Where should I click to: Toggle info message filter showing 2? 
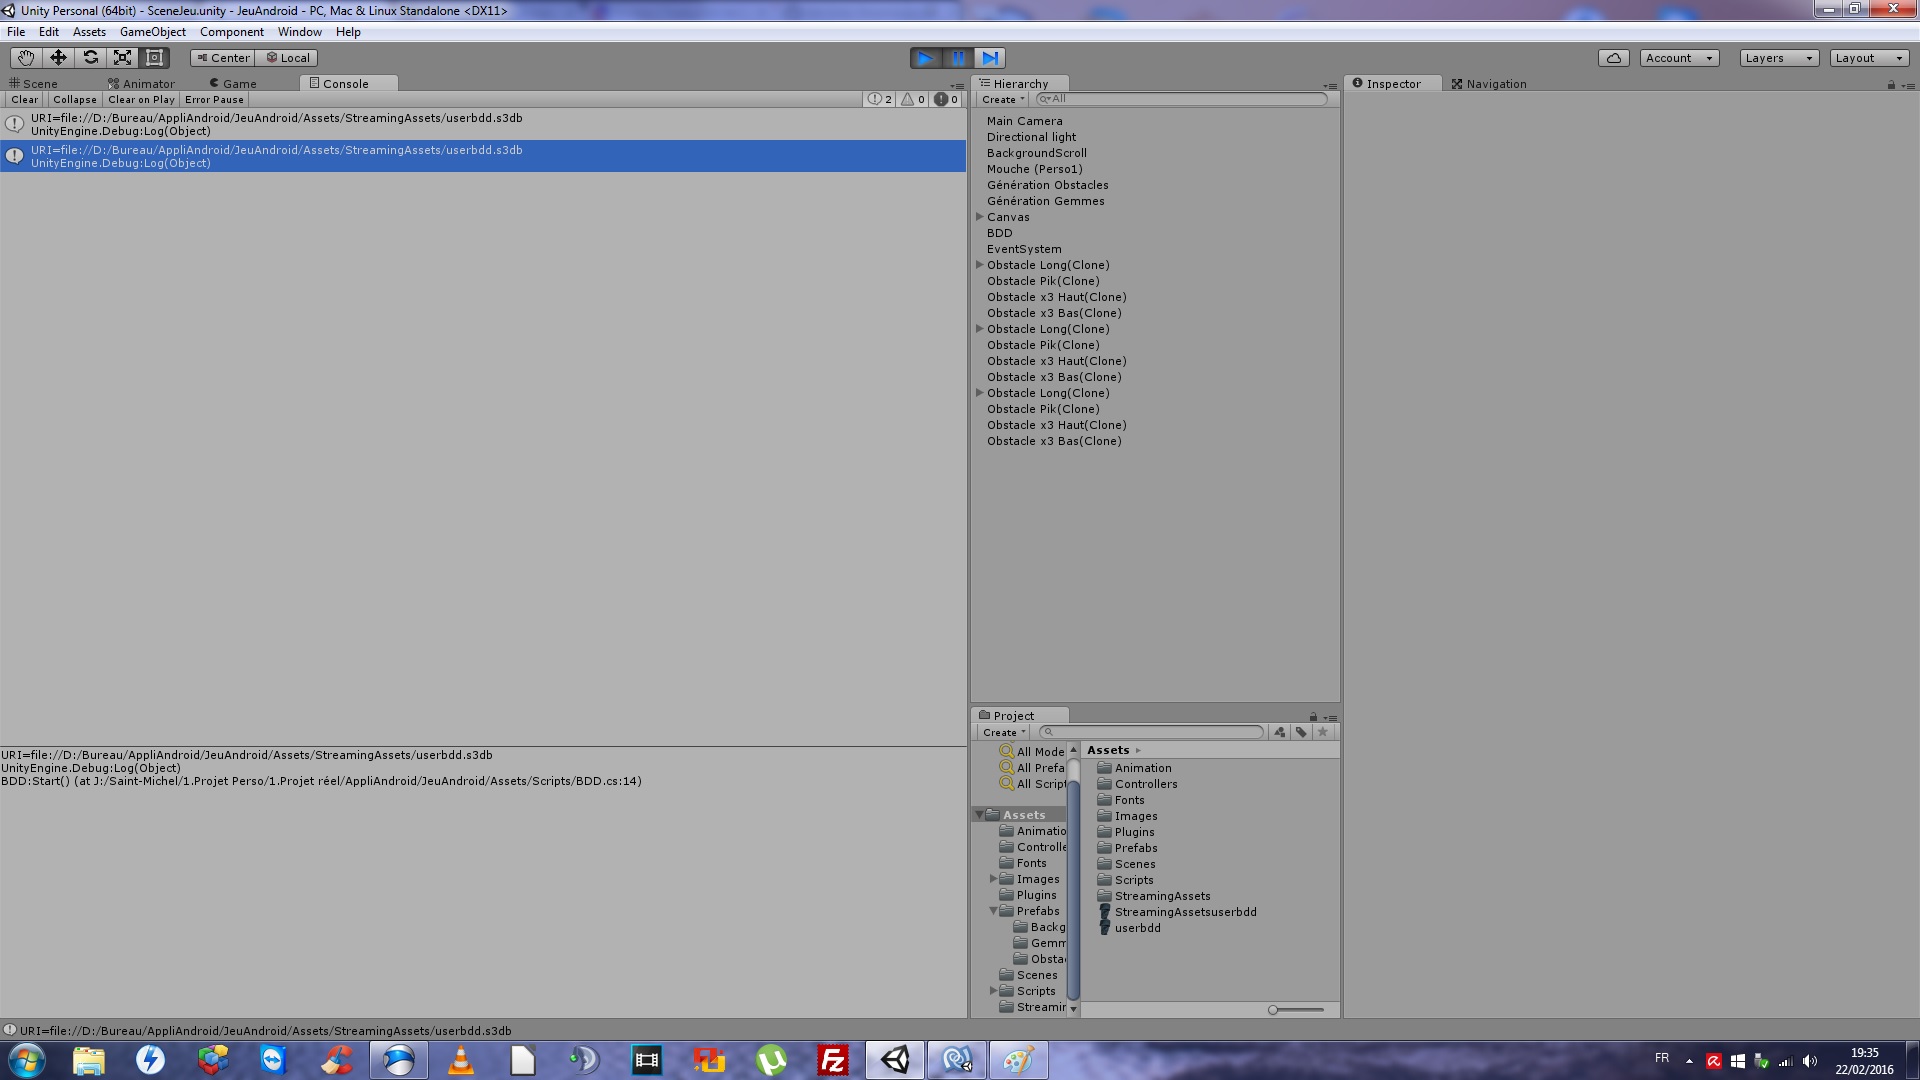pos(879,100)
